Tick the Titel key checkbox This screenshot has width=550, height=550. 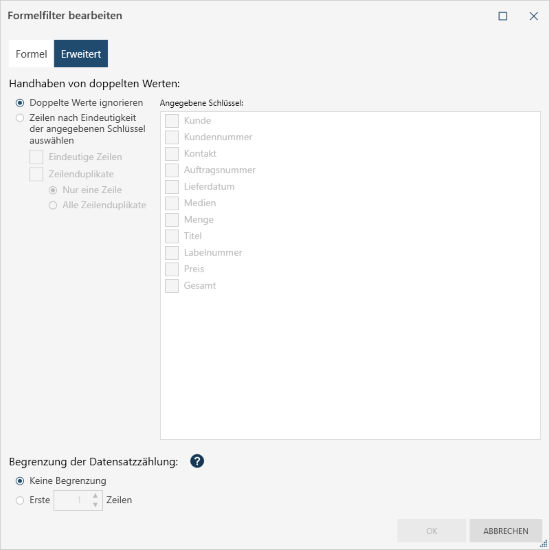pos(172,236)
